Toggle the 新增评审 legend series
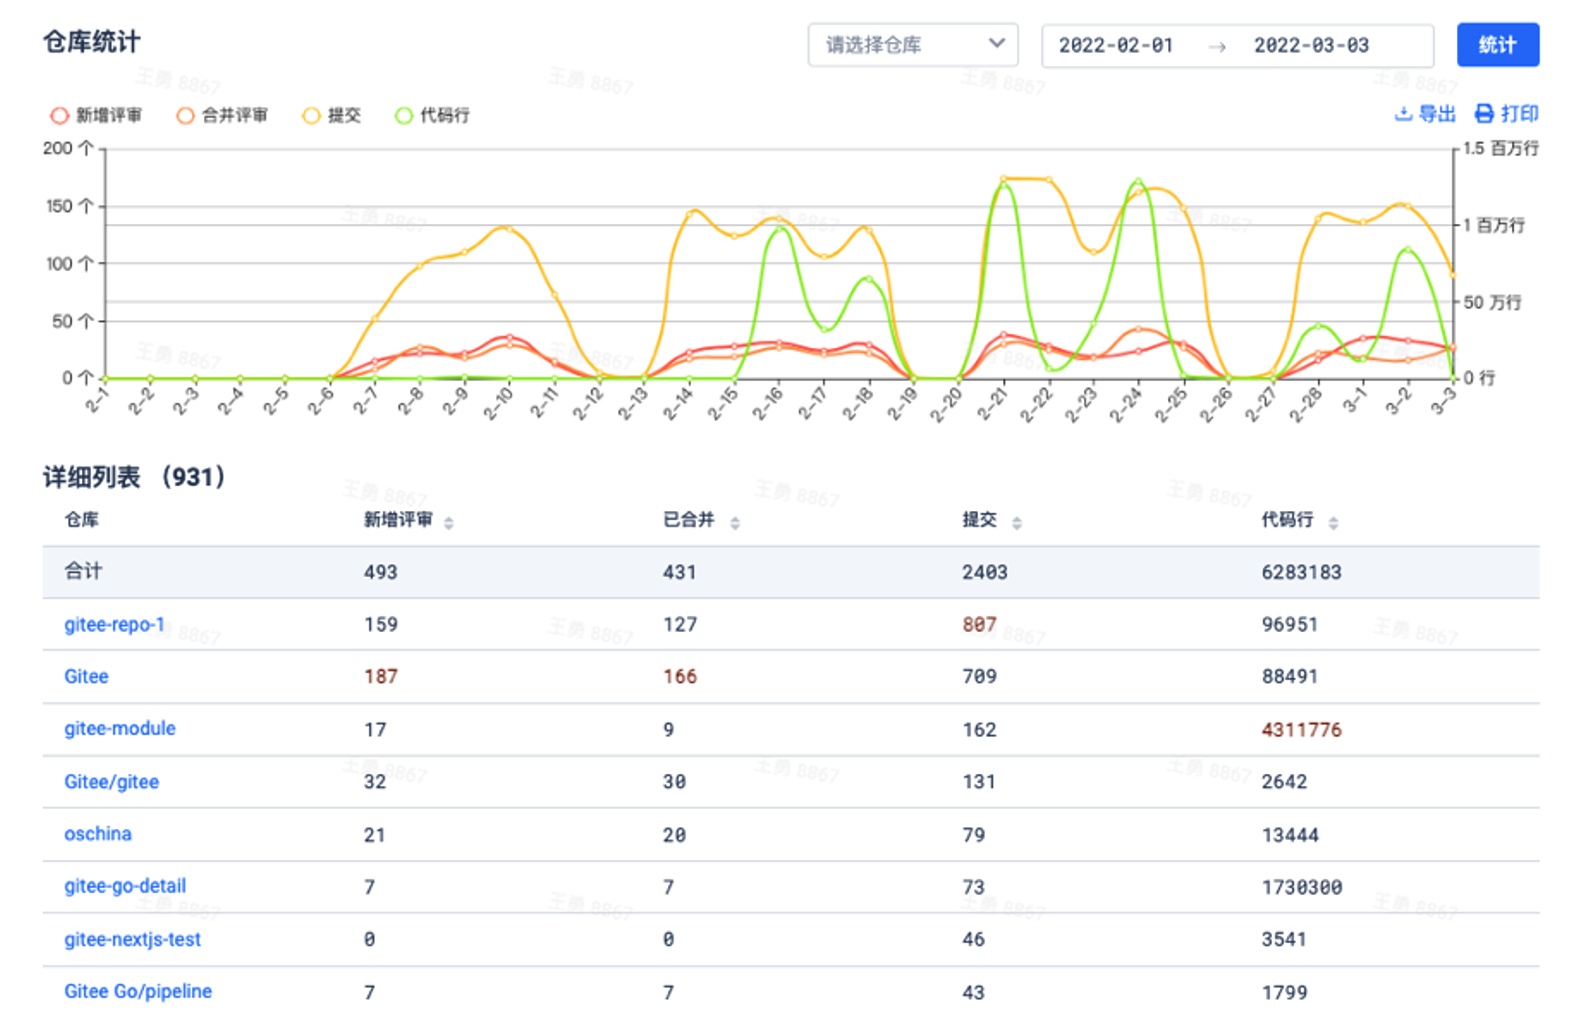Image resolution: width=1594 pixels, height=1028 pixels. (x=60, y=116)
